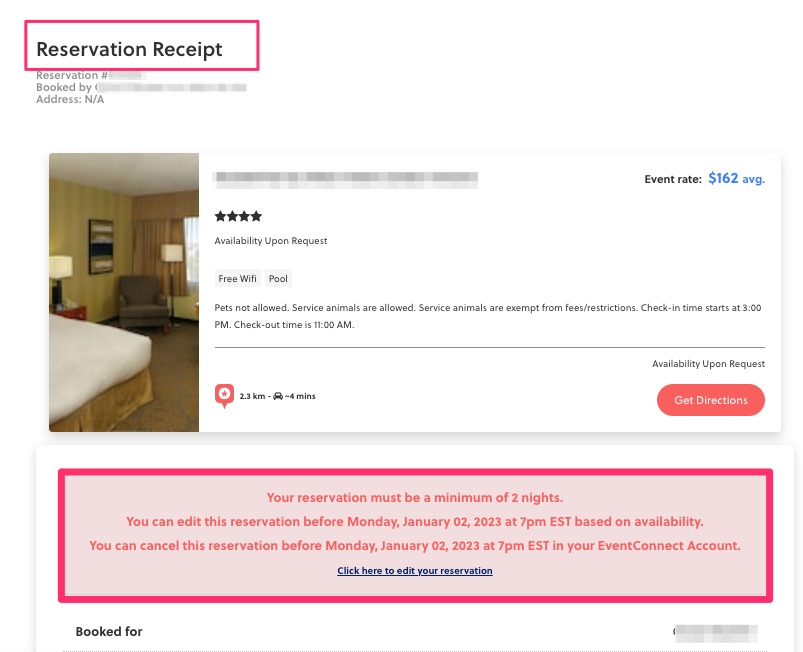Click 'Availability Upon Request' under star rating

pyautogui.click(x=271, y=241)
